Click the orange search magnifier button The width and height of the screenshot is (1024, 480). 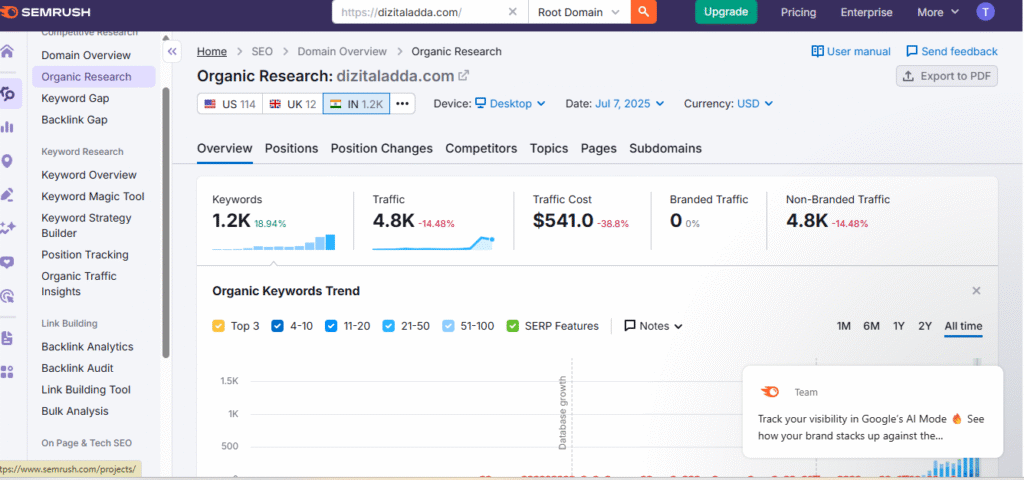pos(643,12)
